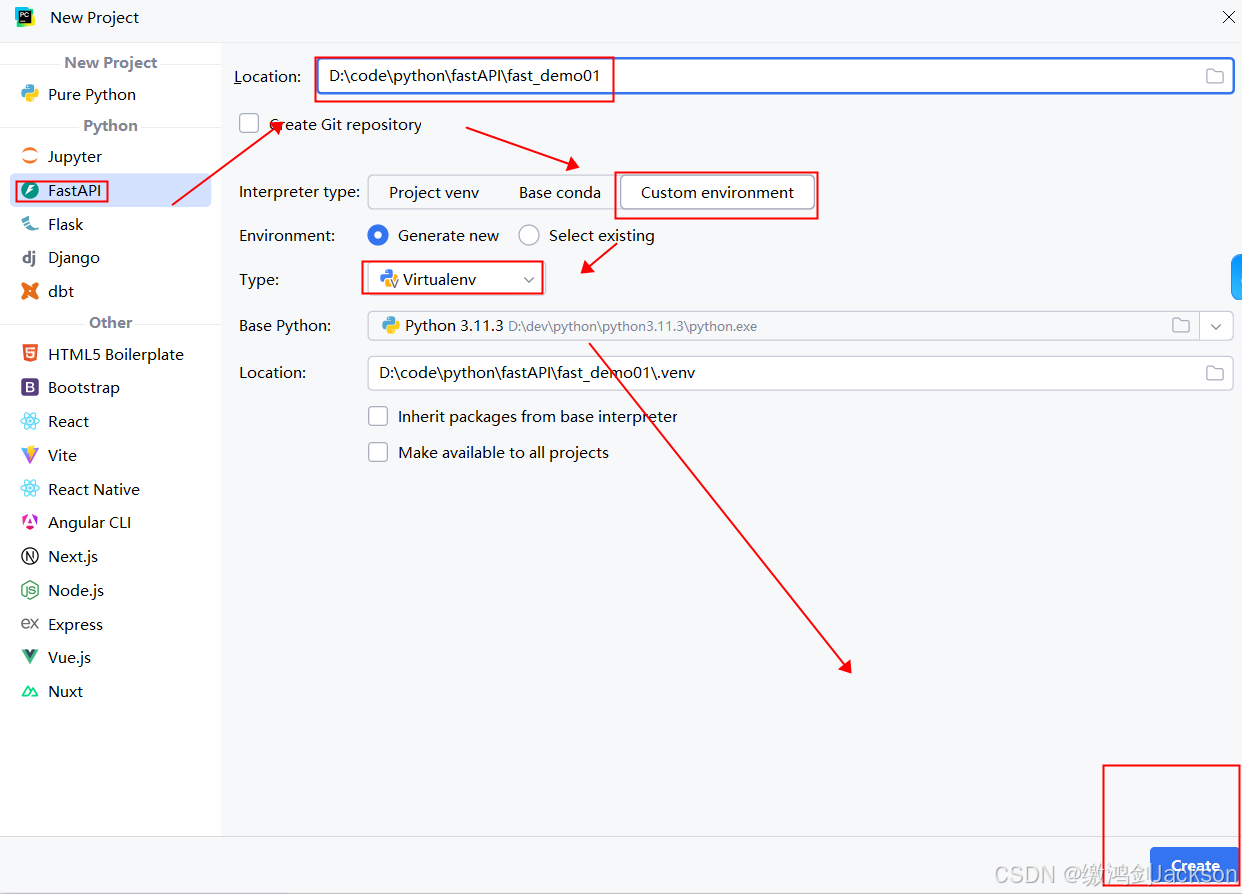
Task: Click the Nuxt mountain icon
Action: [30, 691]
